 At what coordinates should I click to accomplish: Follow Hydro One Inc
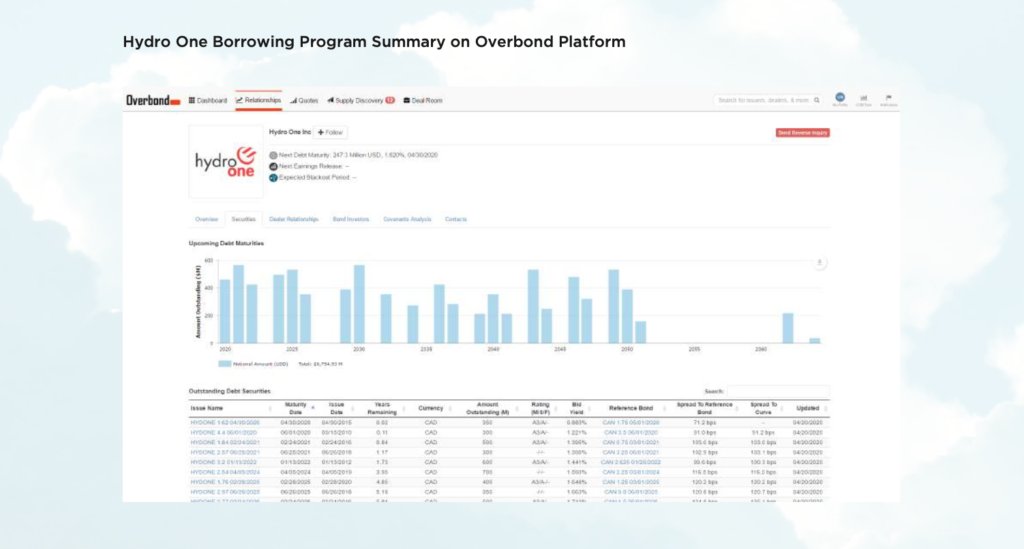coord(330,133)
